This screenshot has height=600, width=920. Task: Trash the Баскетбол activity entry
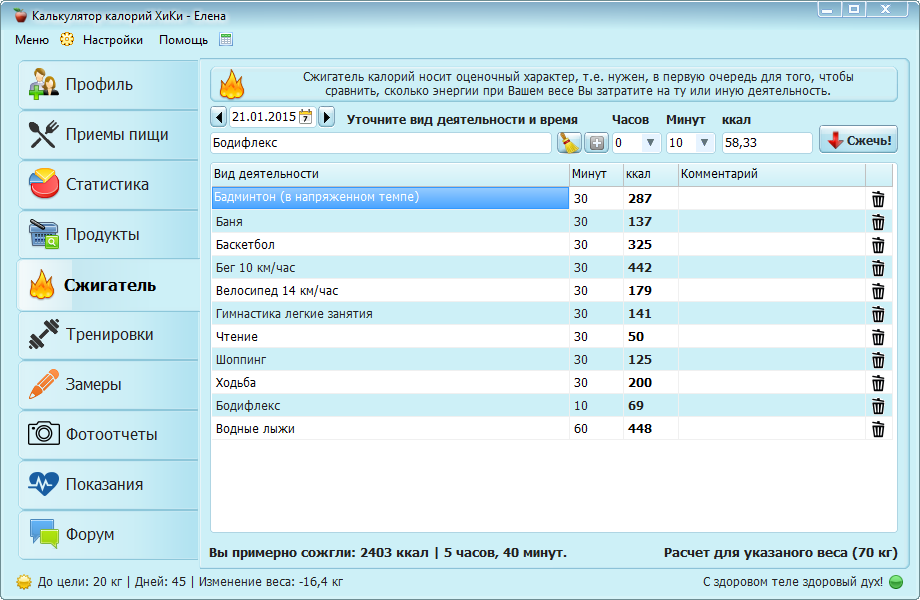(878, 245)
